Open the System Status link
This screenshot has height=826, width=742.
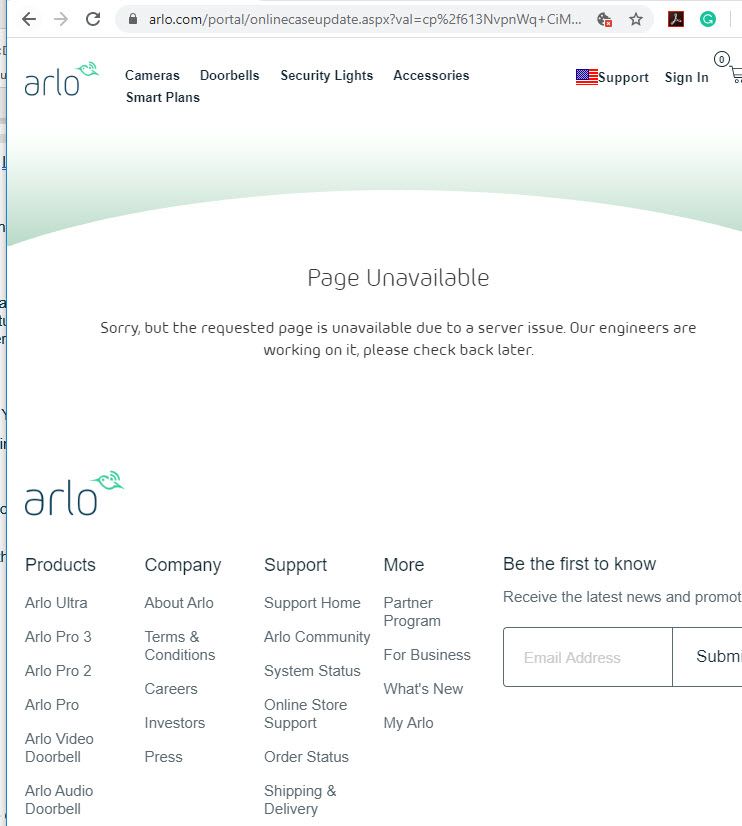(312, 671)
